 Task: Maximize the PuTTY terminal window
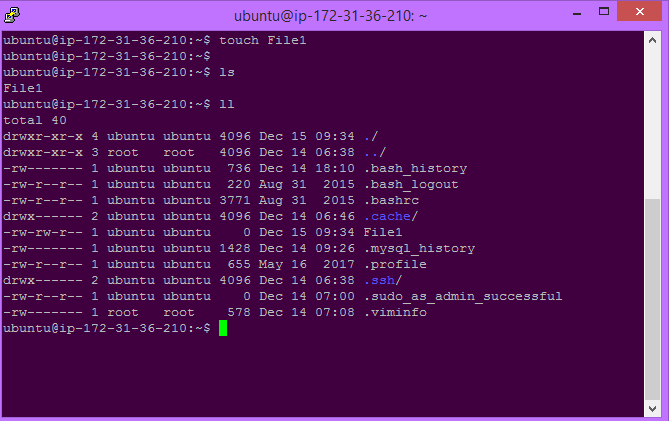click(604, 12)
